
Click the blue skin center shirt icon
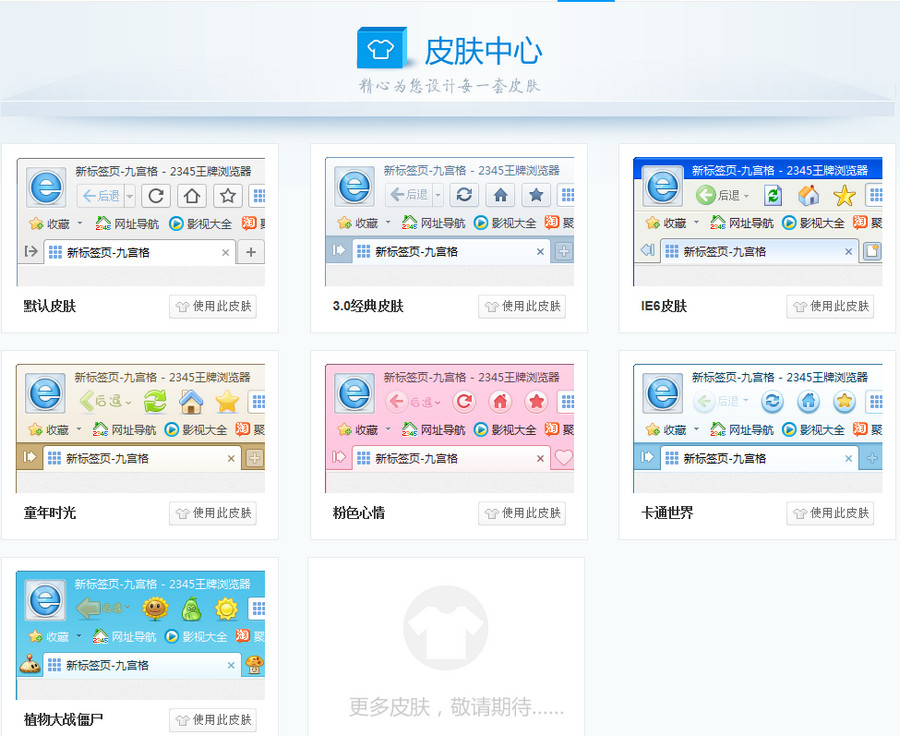[x=382, y=47]
